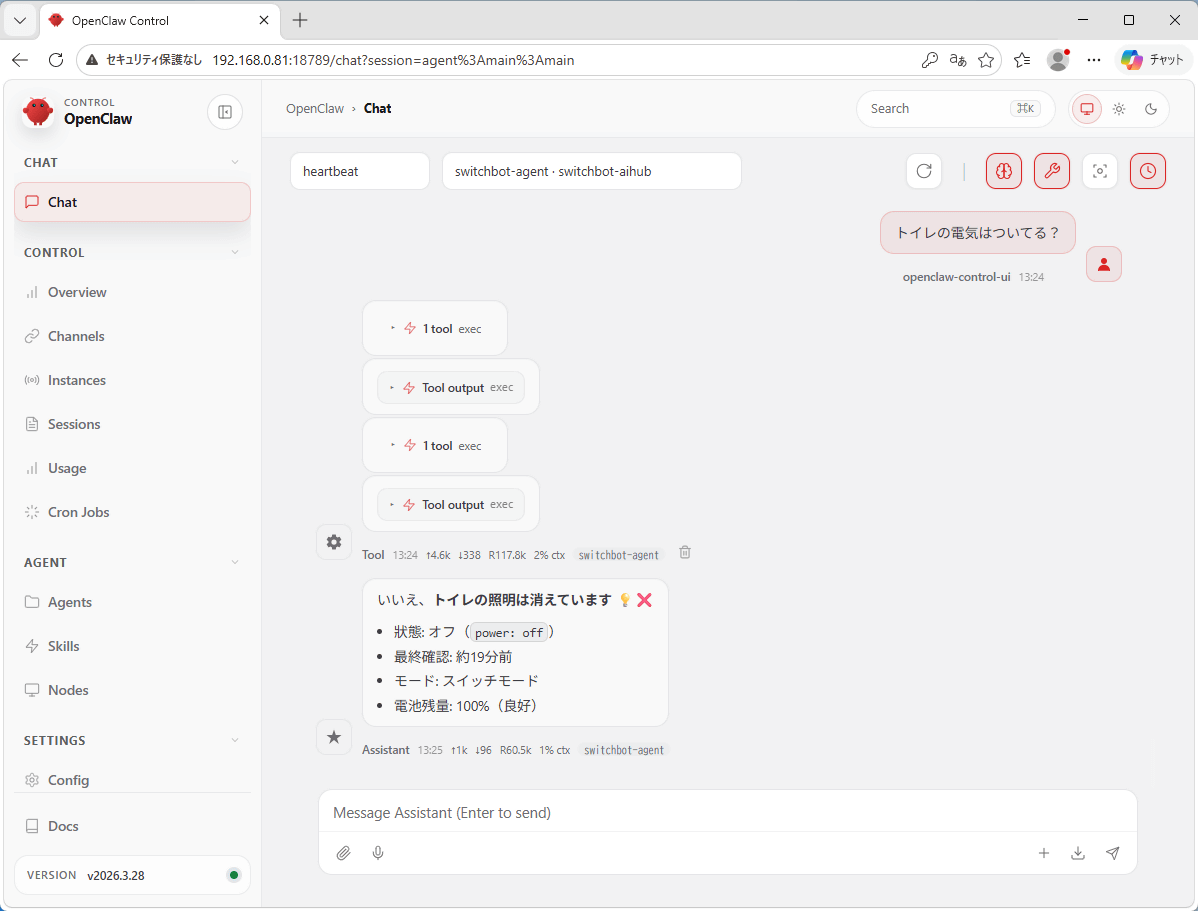Go to the Skills page
Screen dimensions: 1198x911
click(132, 647)
